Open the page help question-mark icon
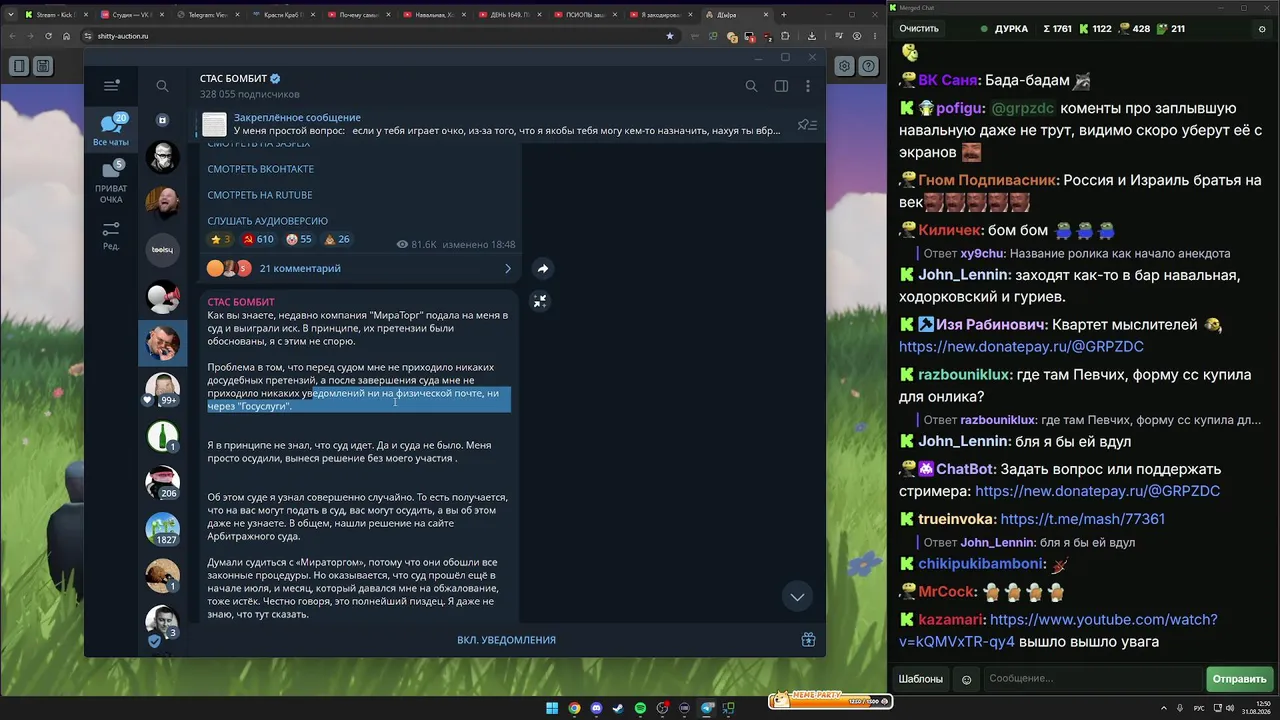 coord(869,66)
